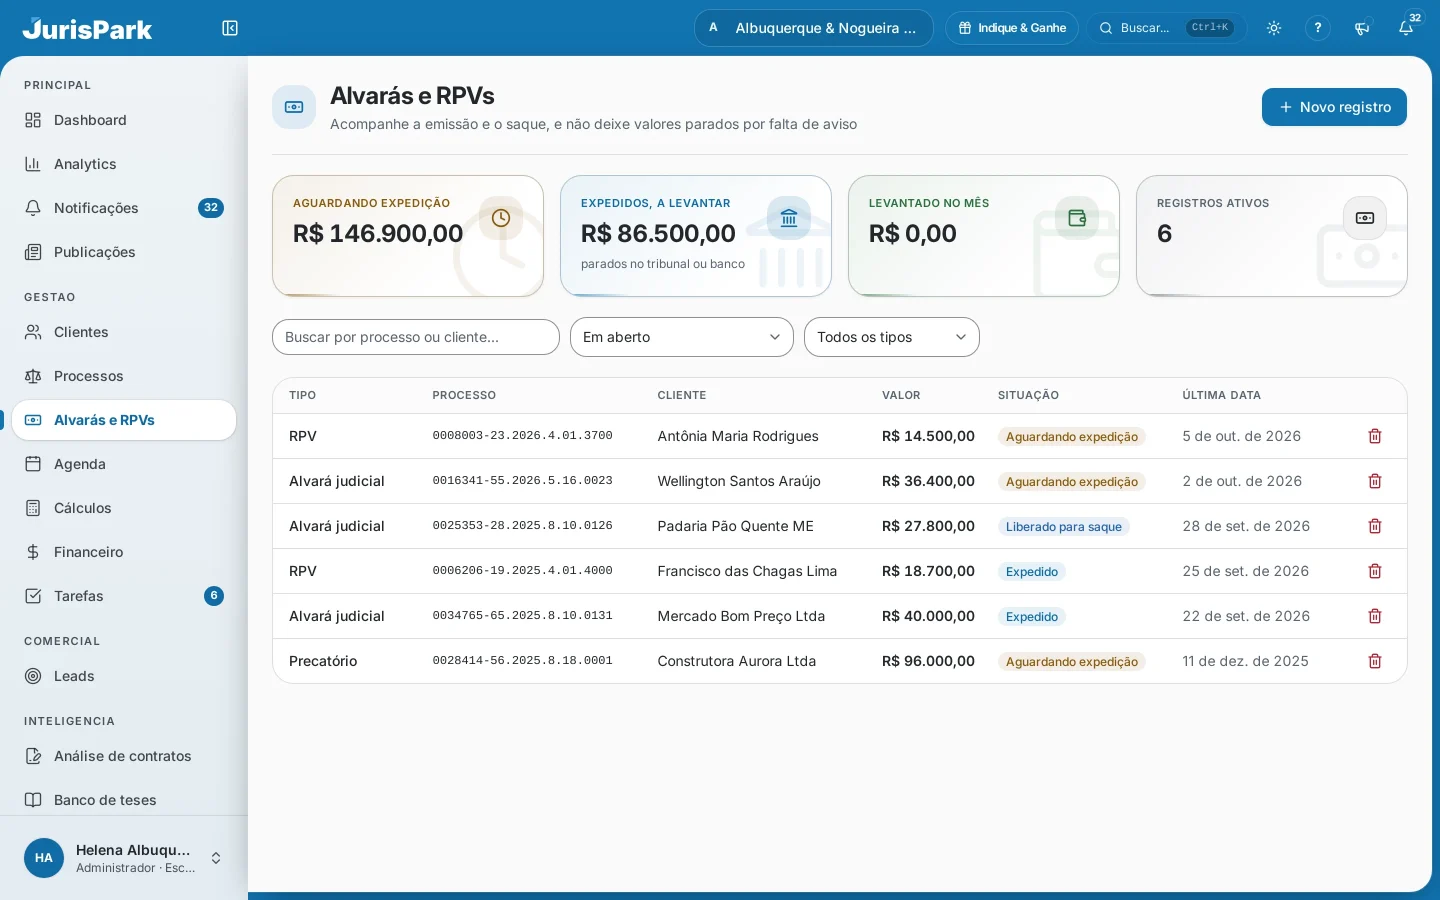Focus the Buscar por processo ou cliente field
The image size is (1440, 900).
(416, 337)
